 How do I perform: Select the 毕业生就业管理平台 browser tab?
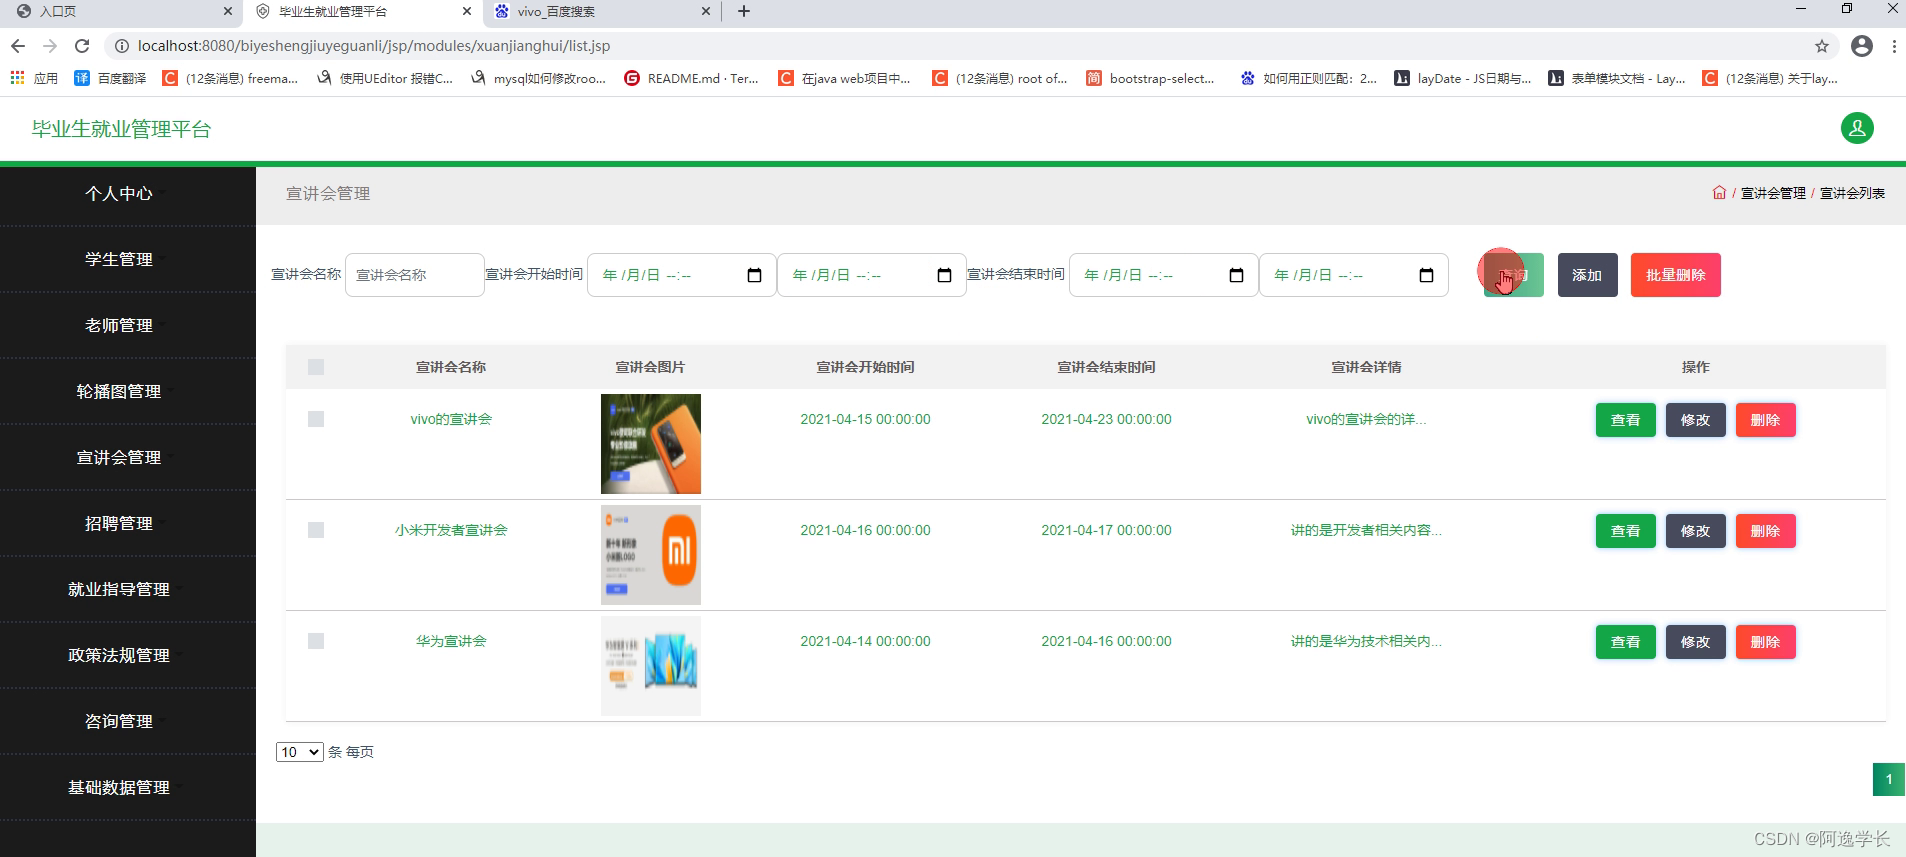point(362,12)
